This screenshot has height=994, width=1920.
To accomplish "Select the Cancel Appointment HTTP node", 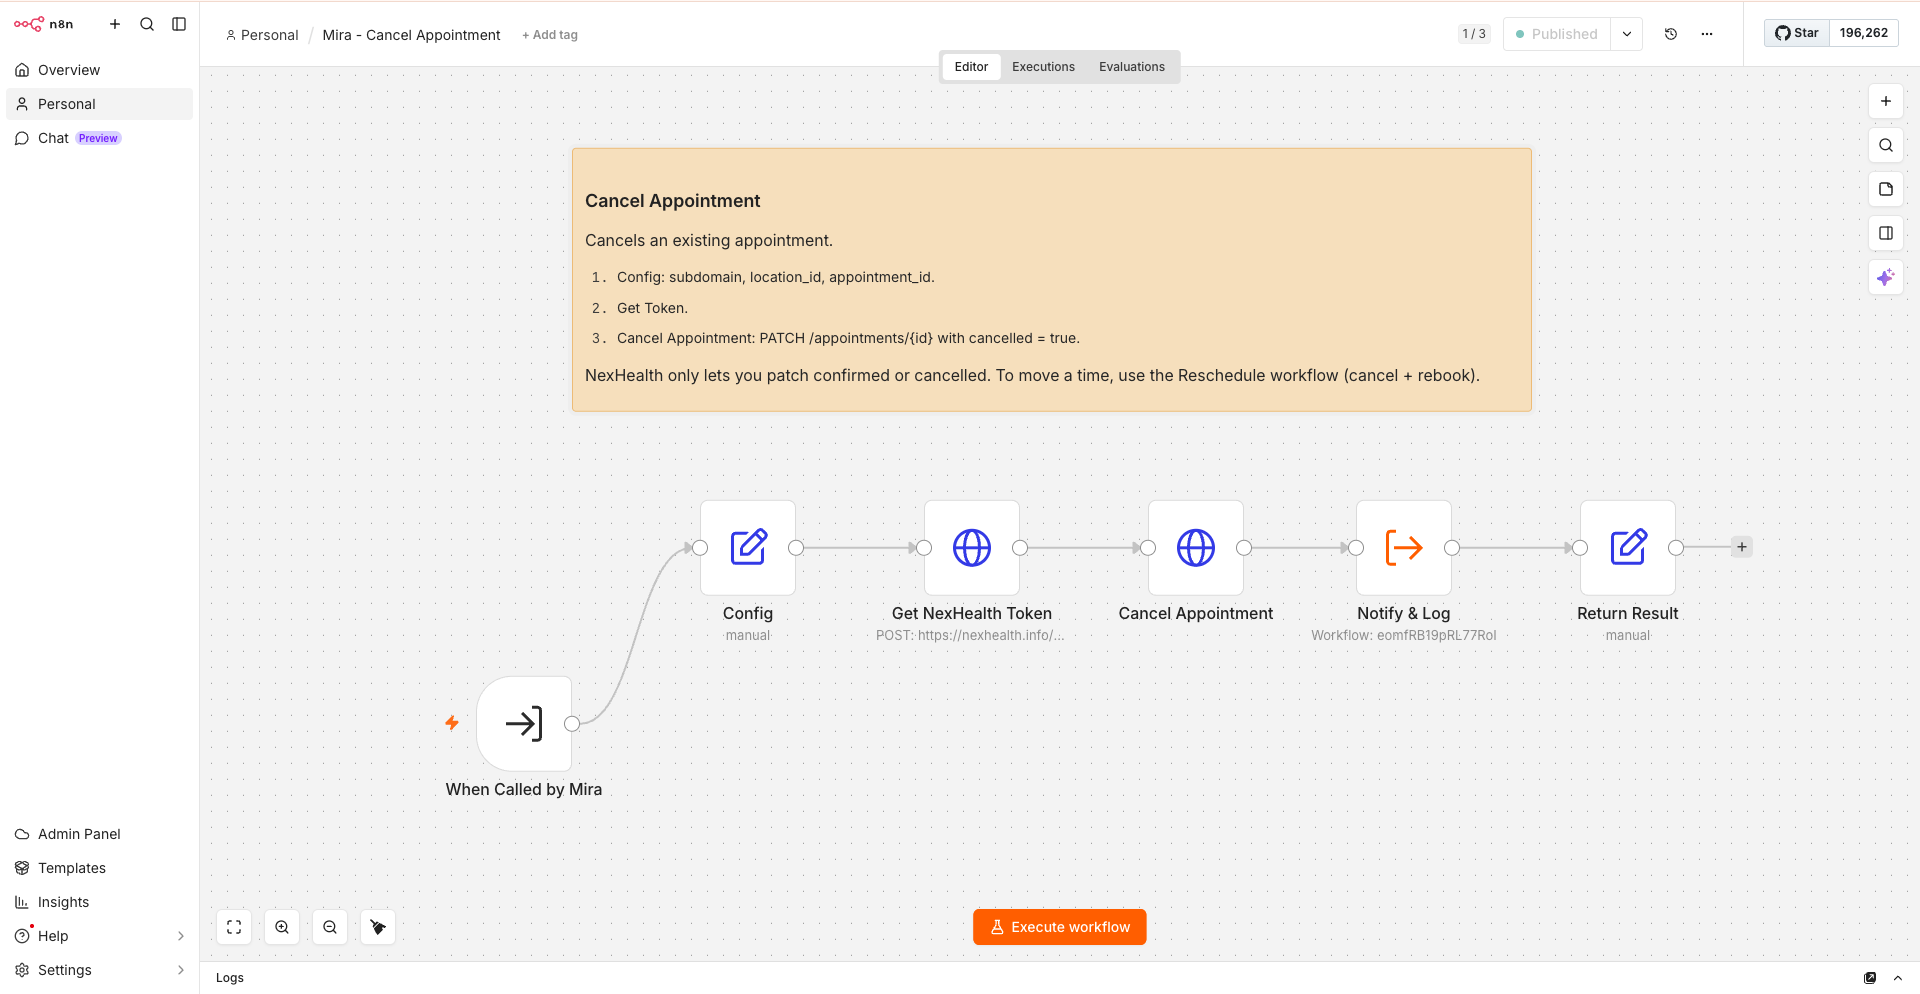I will (1196, 548).
